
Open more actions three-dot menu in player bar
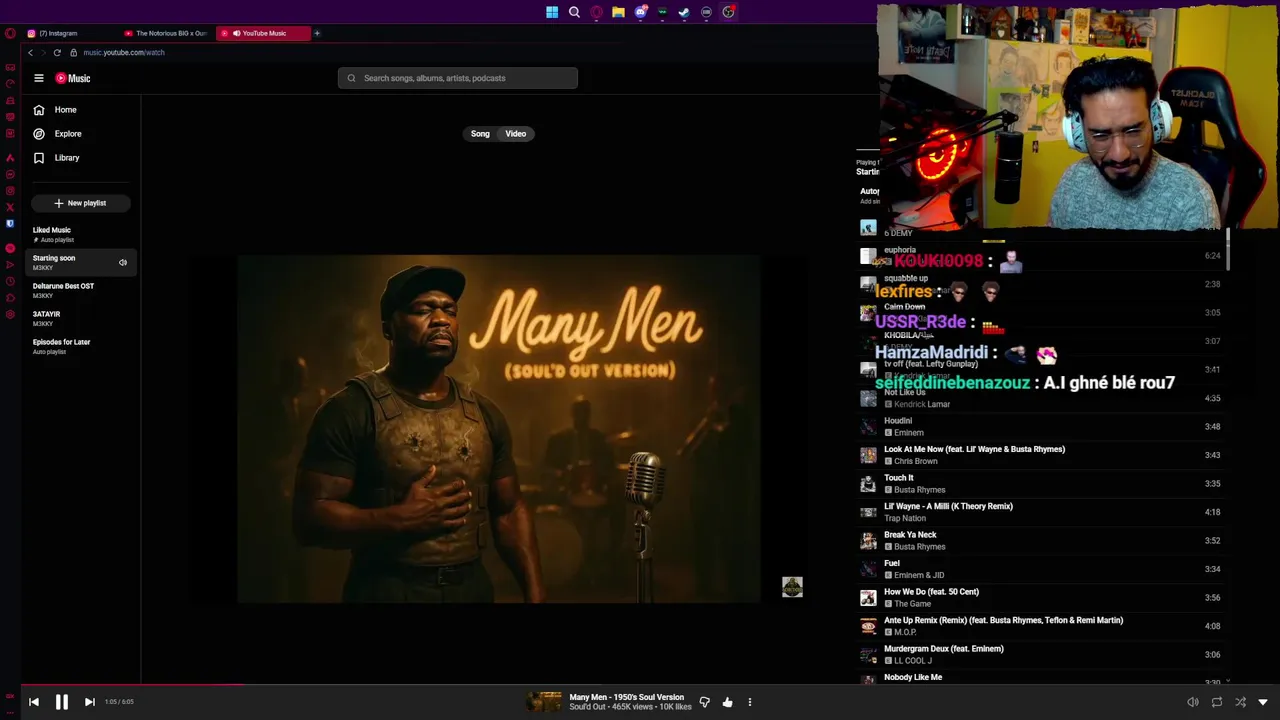[749, 702]
